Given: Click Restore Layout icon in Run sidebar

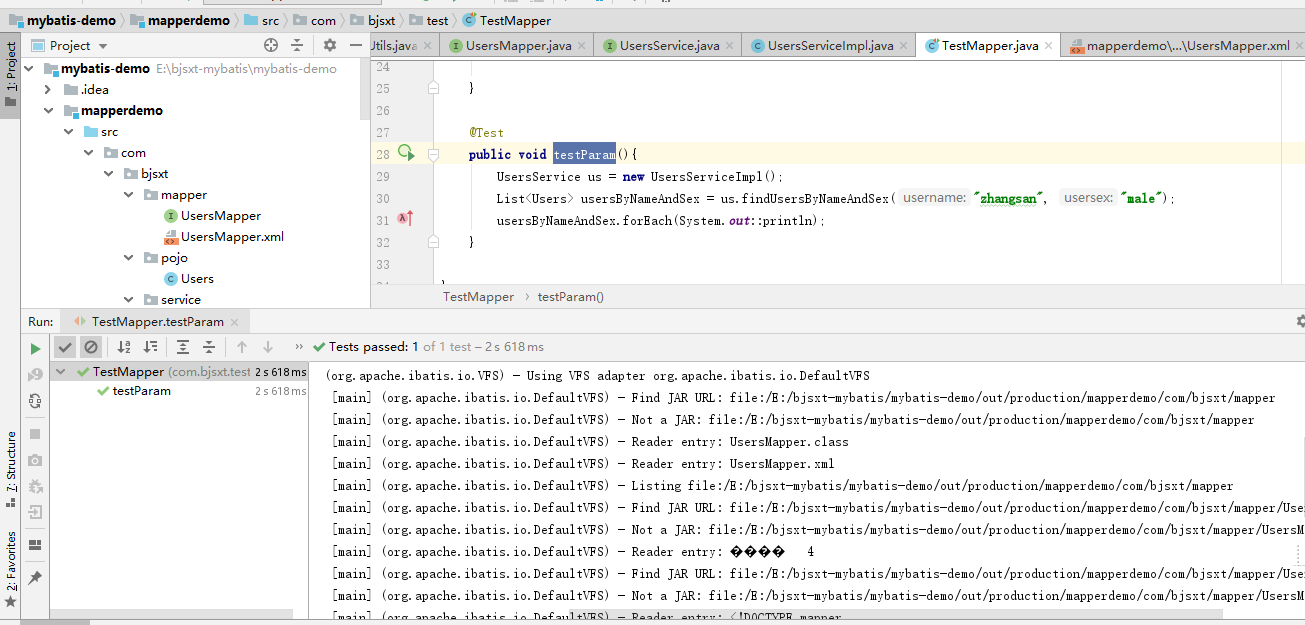Looking at the screenshot, I should point(36,545).
